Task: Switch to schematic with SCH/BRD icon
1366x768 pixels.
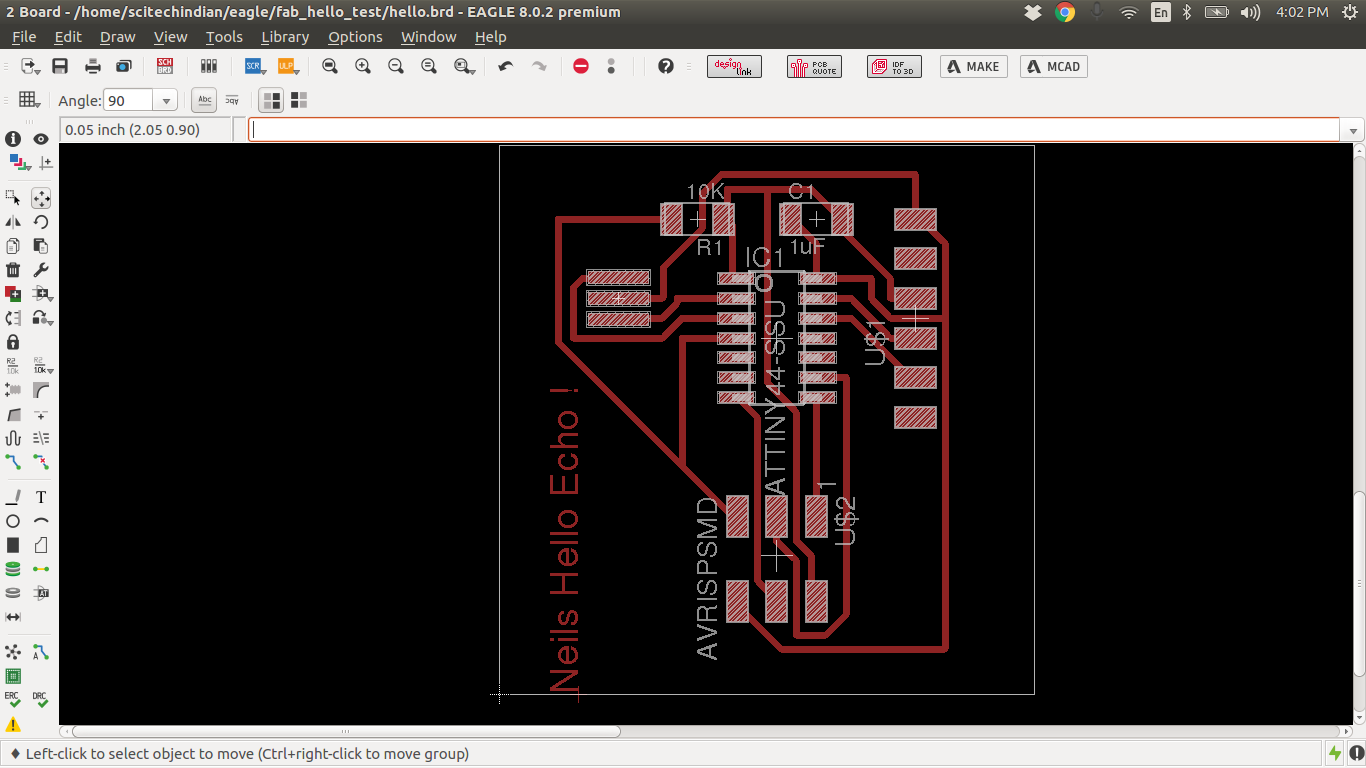Action: click(x=166, y=66)
